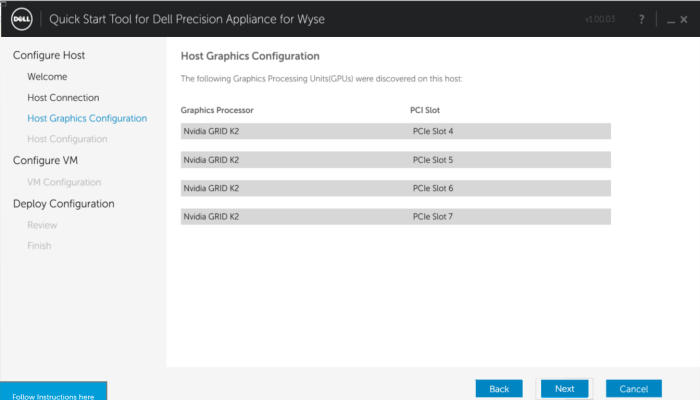Select the Host Connection step
This screenshot has height=400, width=700.
(63, 97)
